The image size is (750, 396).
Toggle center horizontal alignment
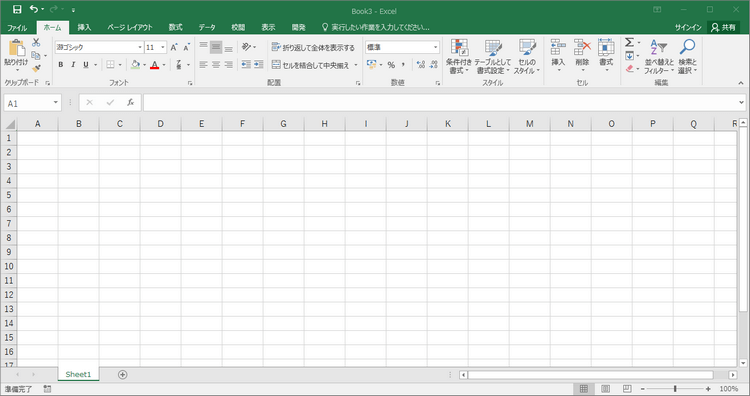(x=216, y=65)
